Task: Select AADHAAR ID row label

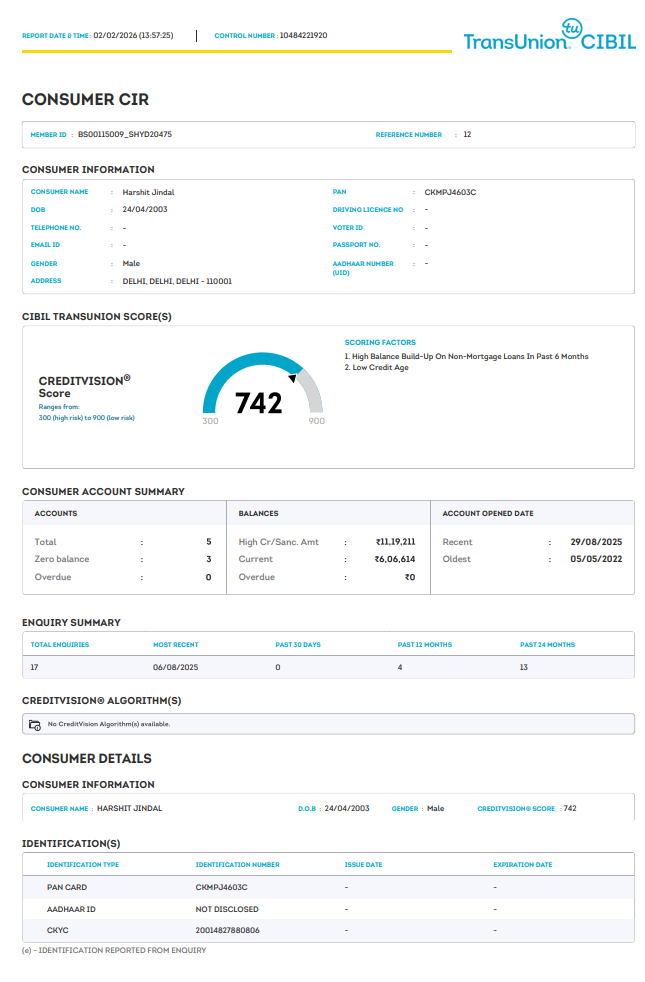Action: [x=71, y=910]
